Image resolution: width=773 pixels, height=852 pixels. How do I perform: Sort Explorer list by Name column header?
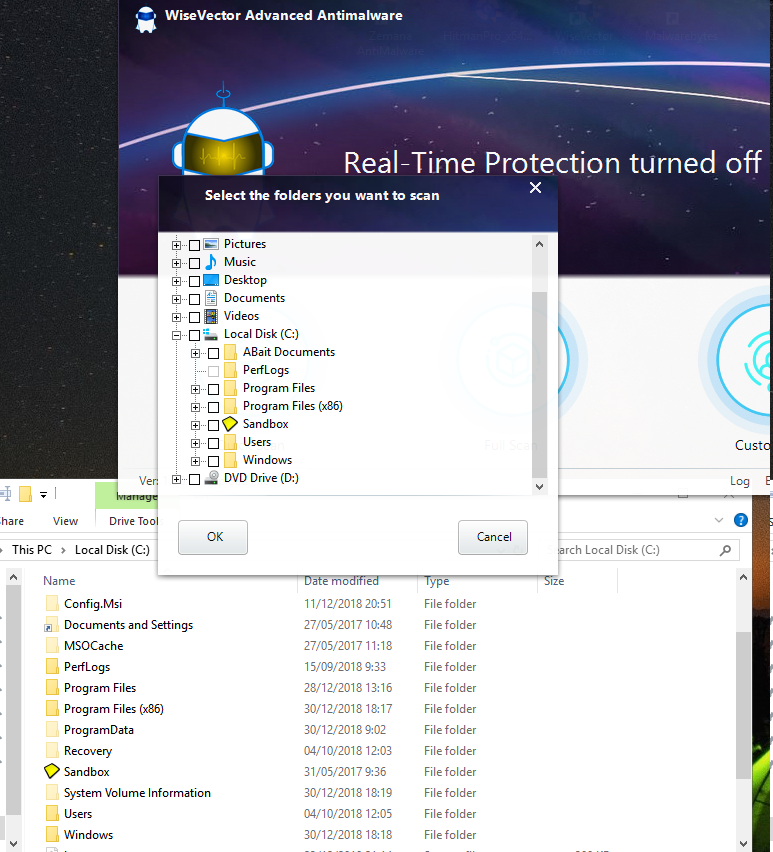point(59,580)
